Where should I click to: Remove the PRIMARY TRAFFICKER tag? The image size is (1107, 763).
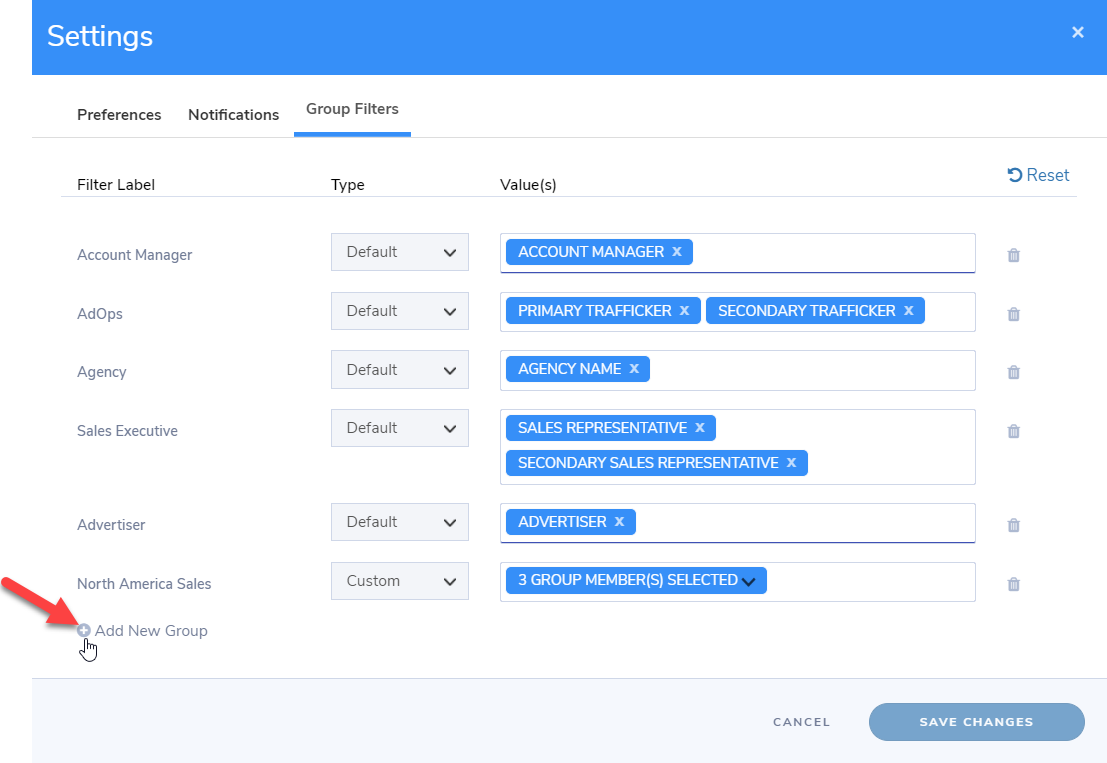click(x=684, y=311)
